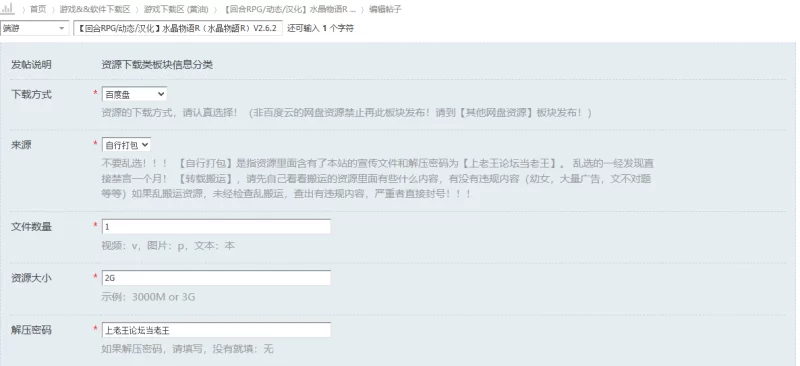Click the post title input field
The width and height of the screenshot is (800, 366).
tap(178, 28)
